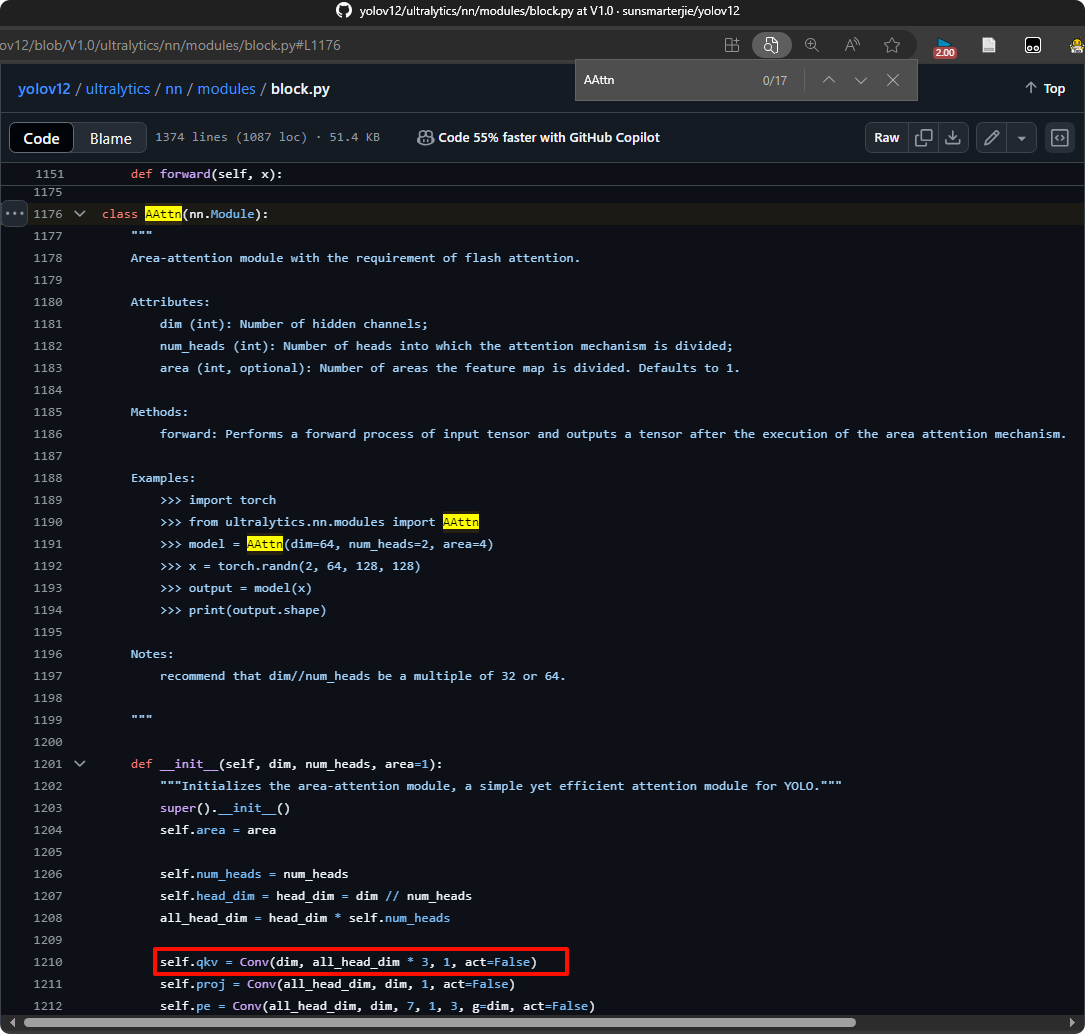Click the Raw button

(886, 137)
